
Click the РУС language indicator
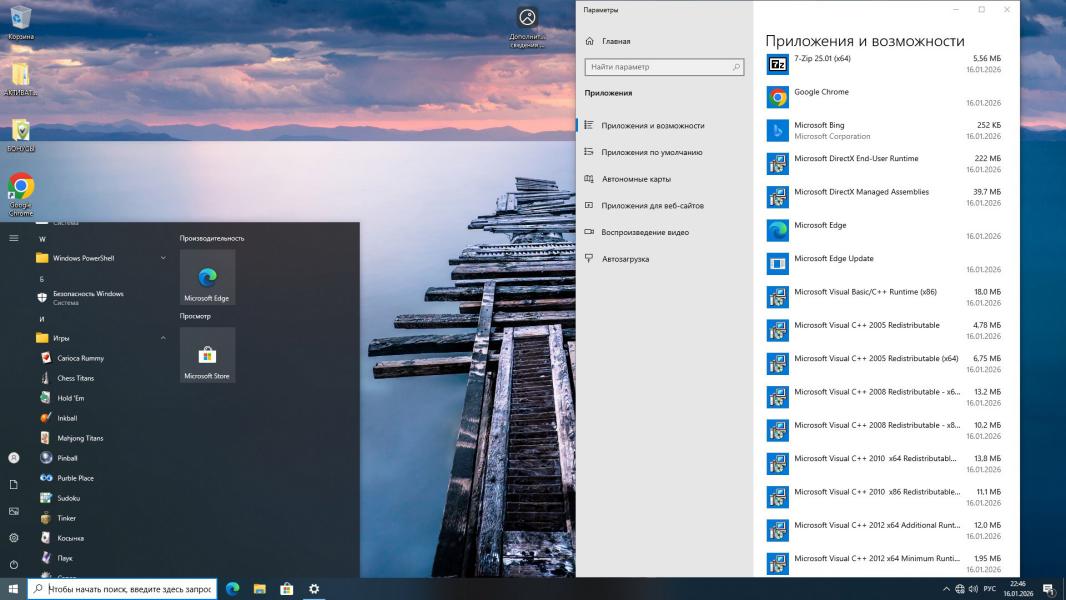point(989,589)
